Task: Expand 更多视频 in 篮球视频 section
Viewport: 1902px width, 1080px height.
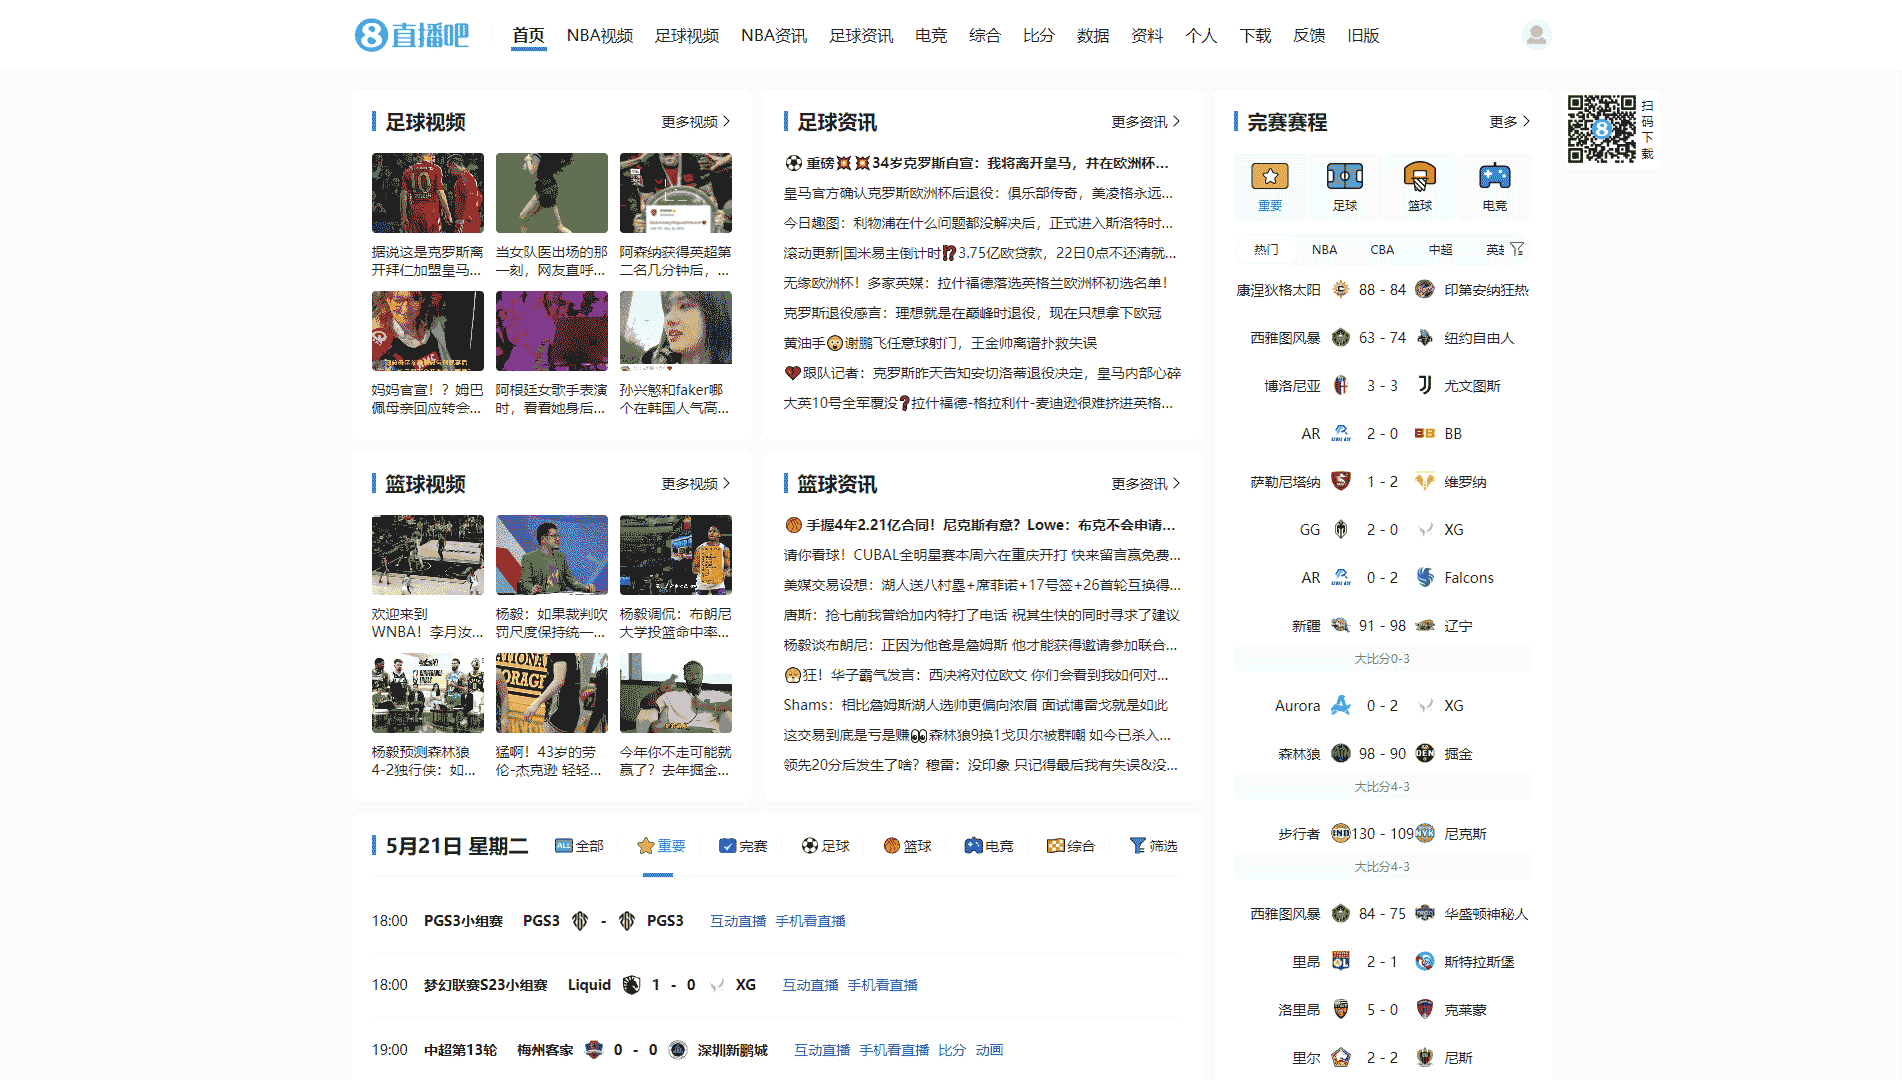Action: pyautogui.click(x=696, y=484)
